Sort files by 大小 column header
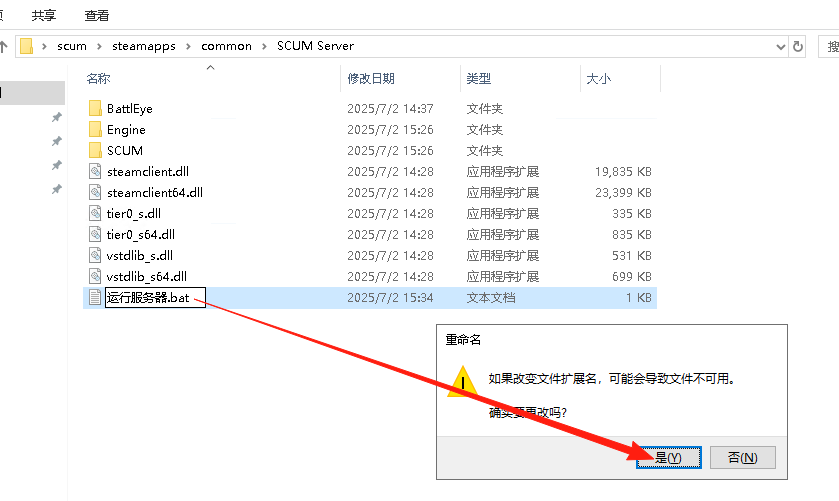 598,78
